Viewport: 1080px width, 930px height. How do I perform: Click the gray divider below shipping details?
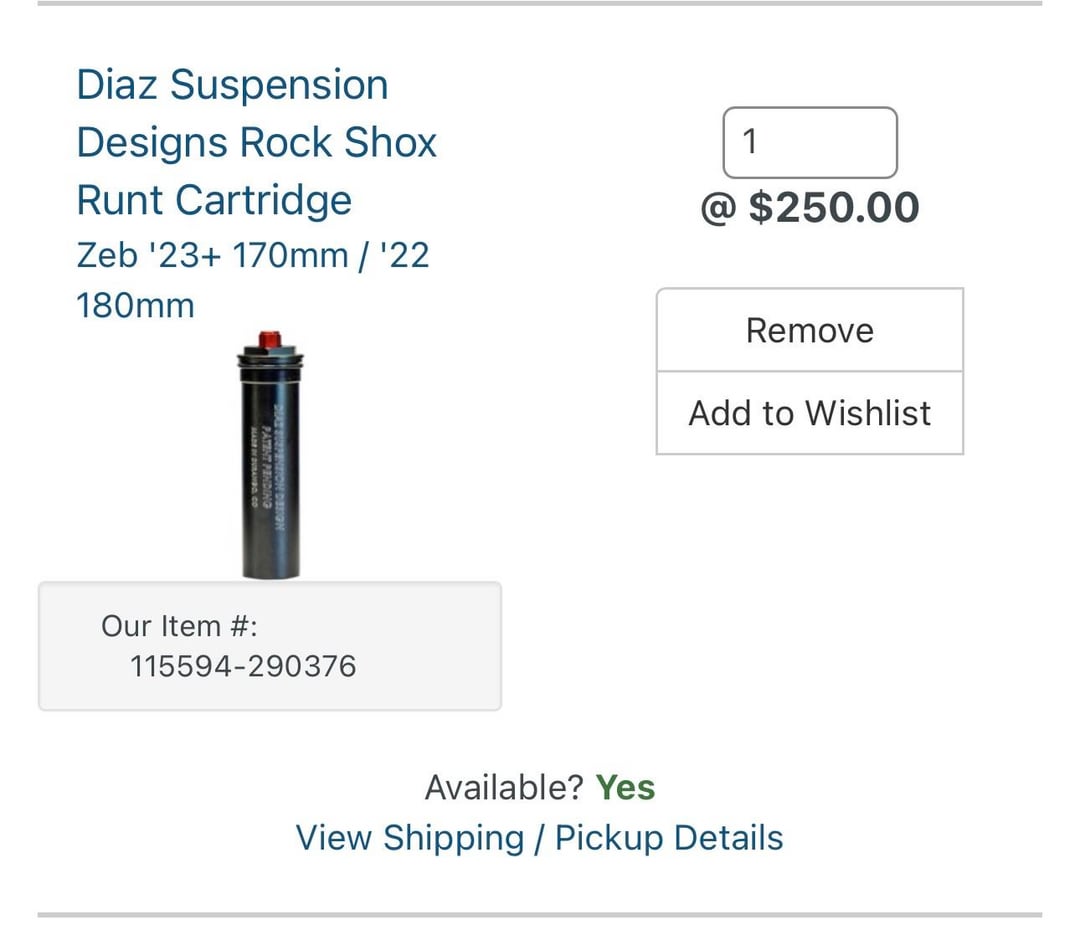pyautogui.click(x=540, y=914)
